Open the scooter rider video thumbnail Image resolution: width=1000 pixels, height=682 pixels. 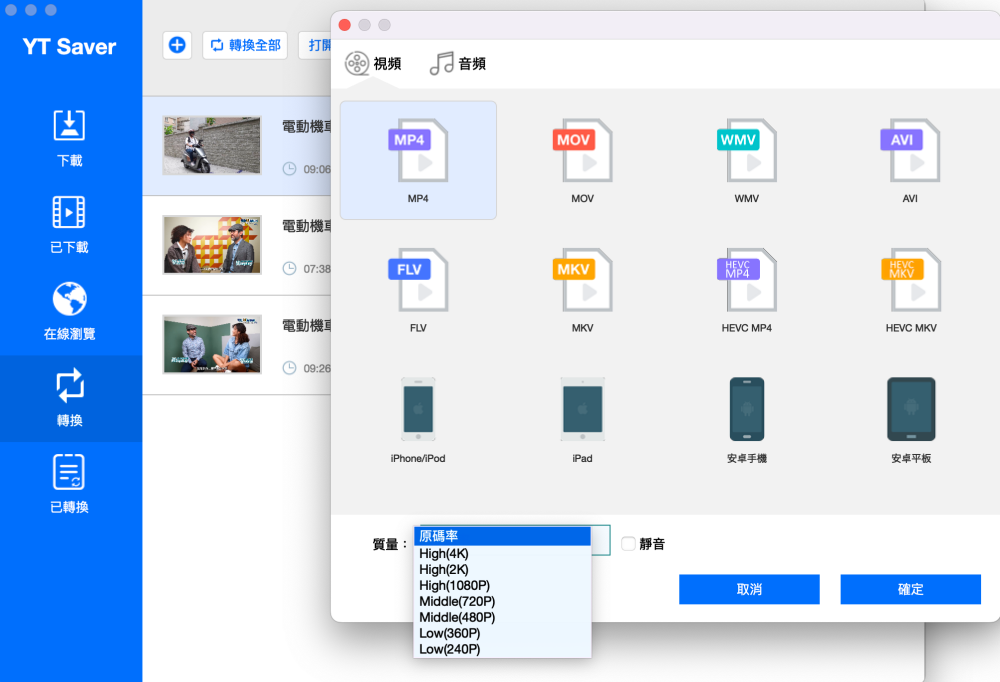212,145
